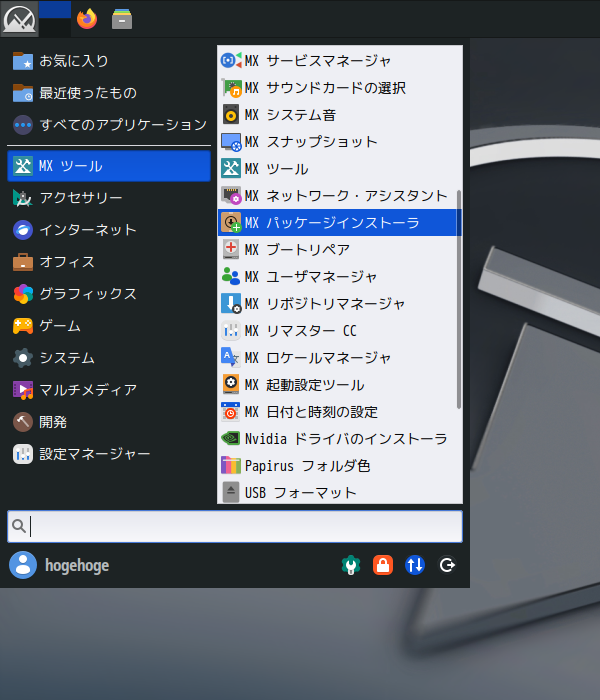Launch Nvidia ドライバのインストーラ
This screenshot has width=600, height=700.
click(x=344, y=438)
